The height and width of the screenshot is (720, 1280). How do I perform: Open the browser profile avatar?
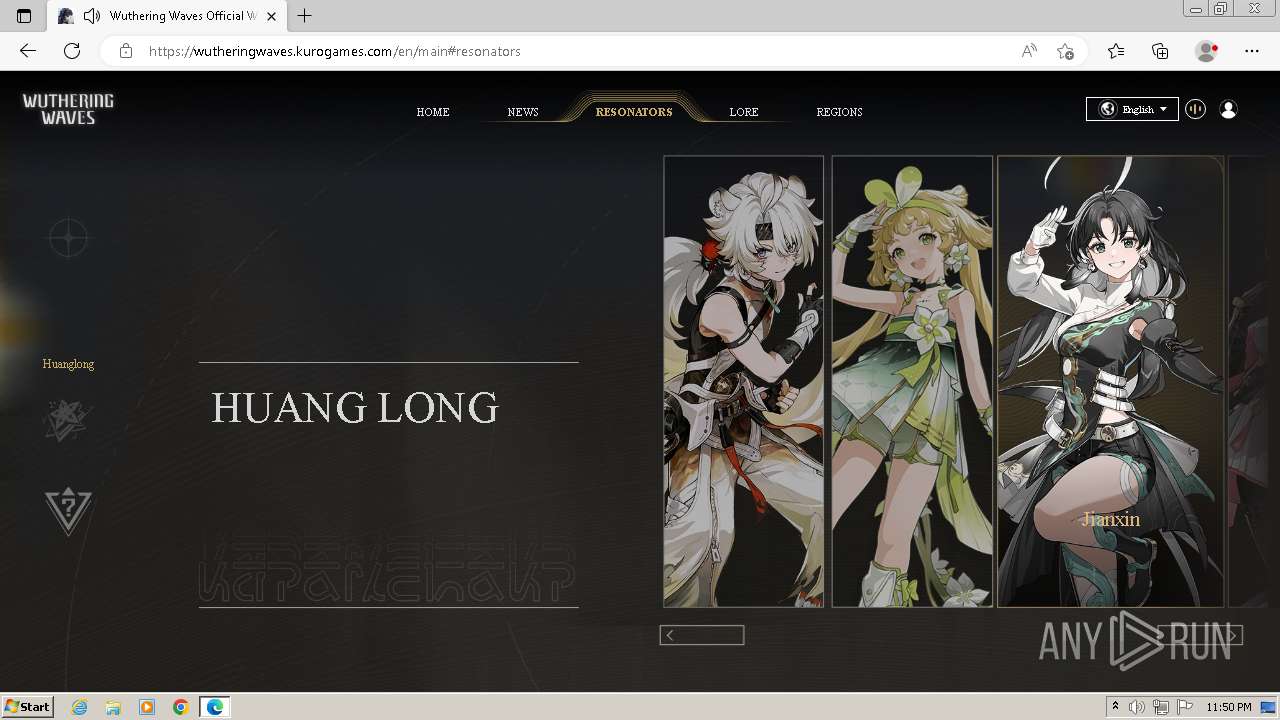pyautogui.click(x=1207, y=51)
